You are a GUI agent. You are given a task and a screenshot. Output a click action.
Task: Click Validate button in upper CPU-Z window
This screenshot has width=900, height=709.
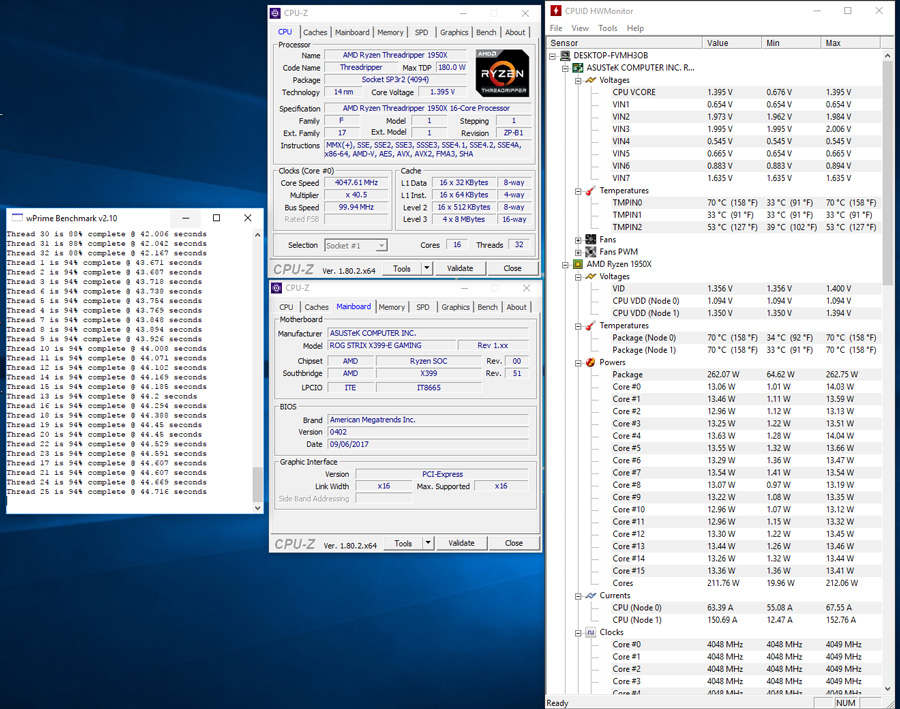(x=460, y=268)
